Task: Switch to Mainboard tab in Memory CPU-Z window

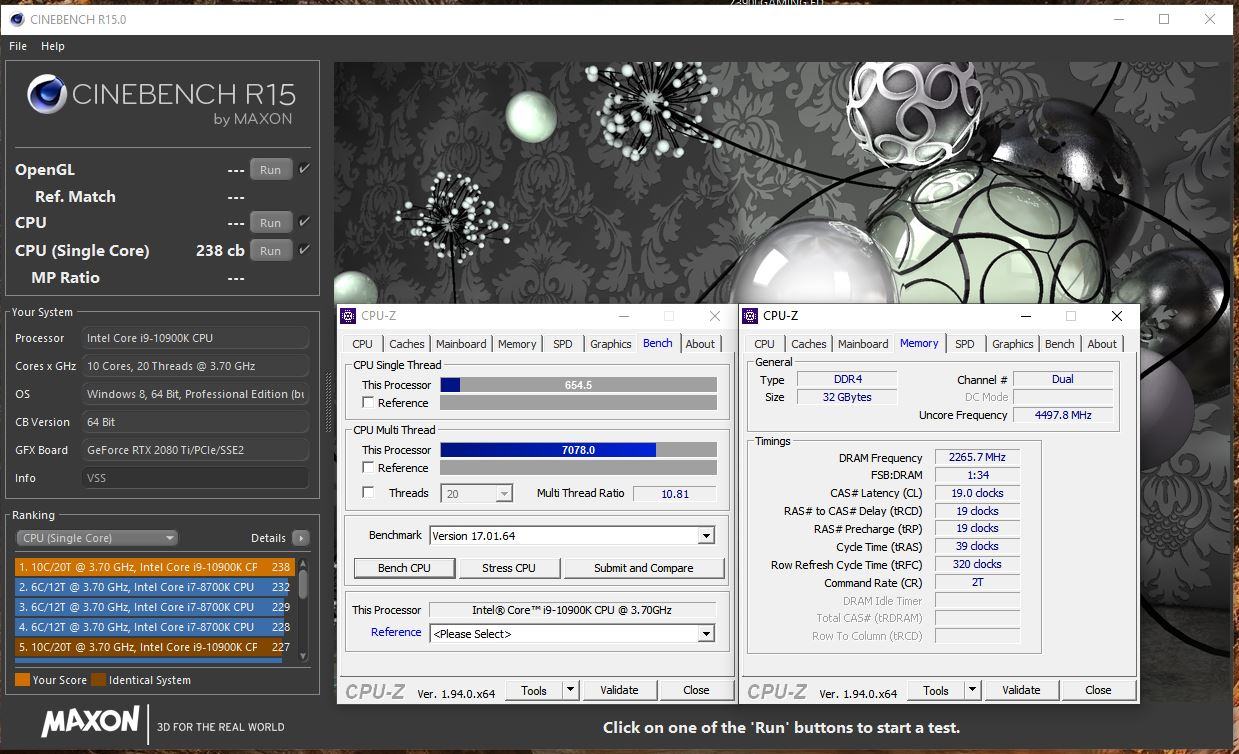Action: (863, 344)
